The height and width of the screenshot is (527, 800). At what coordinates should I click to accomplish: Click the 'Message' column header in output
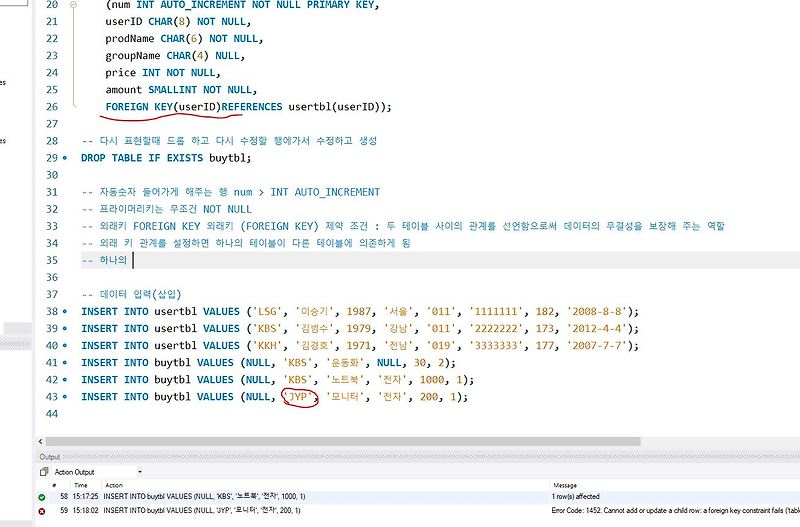[x=565, y=485]
